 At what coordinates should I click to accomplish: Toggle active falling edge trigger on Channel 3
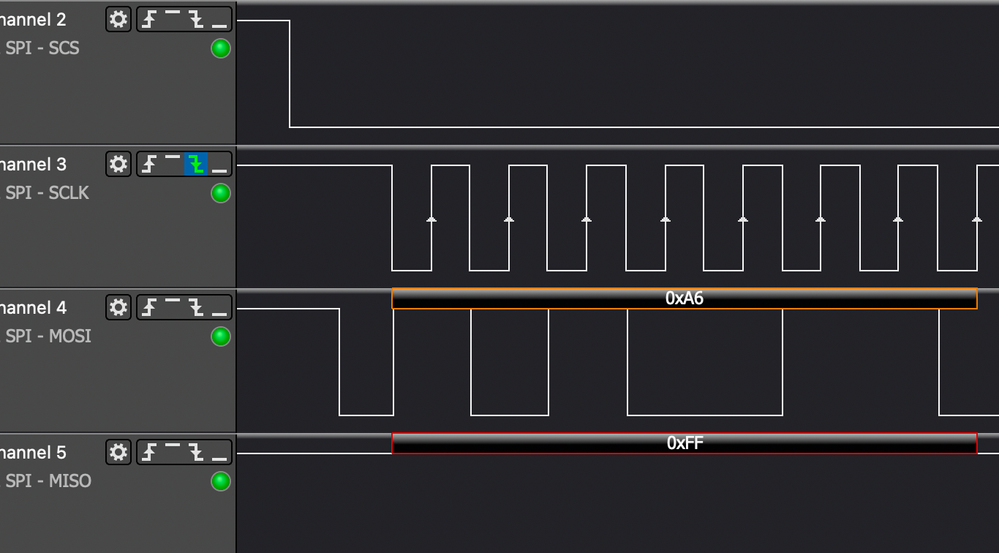[196, 164]
